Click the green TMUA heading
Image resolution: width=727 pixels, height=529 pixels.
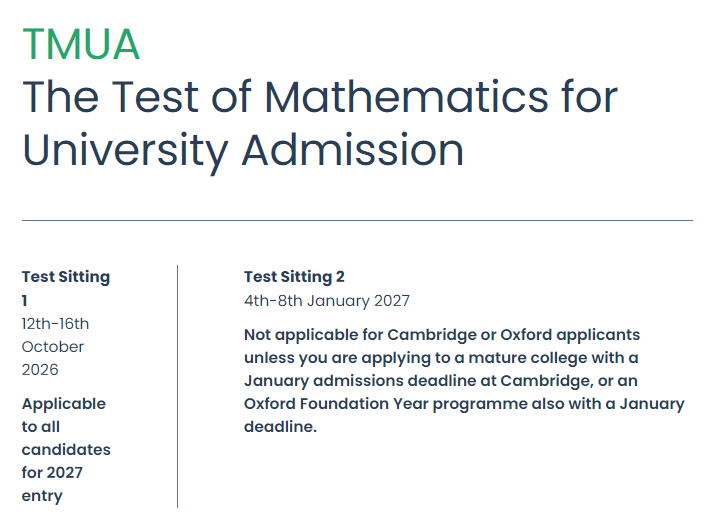pos(81,45)
